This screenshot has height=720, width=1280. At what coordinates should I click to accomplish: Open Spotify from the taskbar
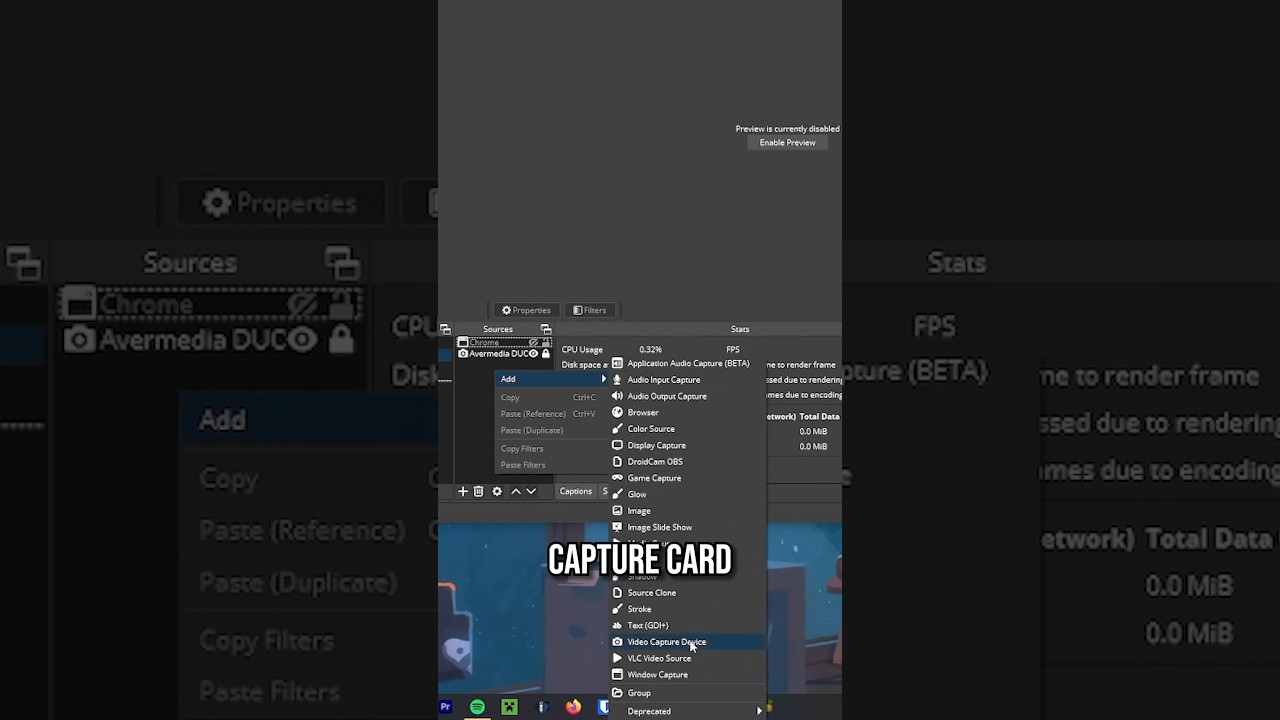[478, 707]
